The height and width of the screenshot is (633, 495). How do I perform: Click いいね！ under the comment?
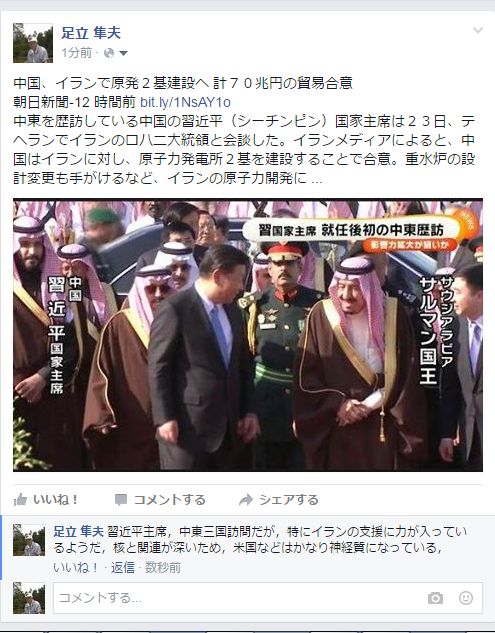[76, 567]
